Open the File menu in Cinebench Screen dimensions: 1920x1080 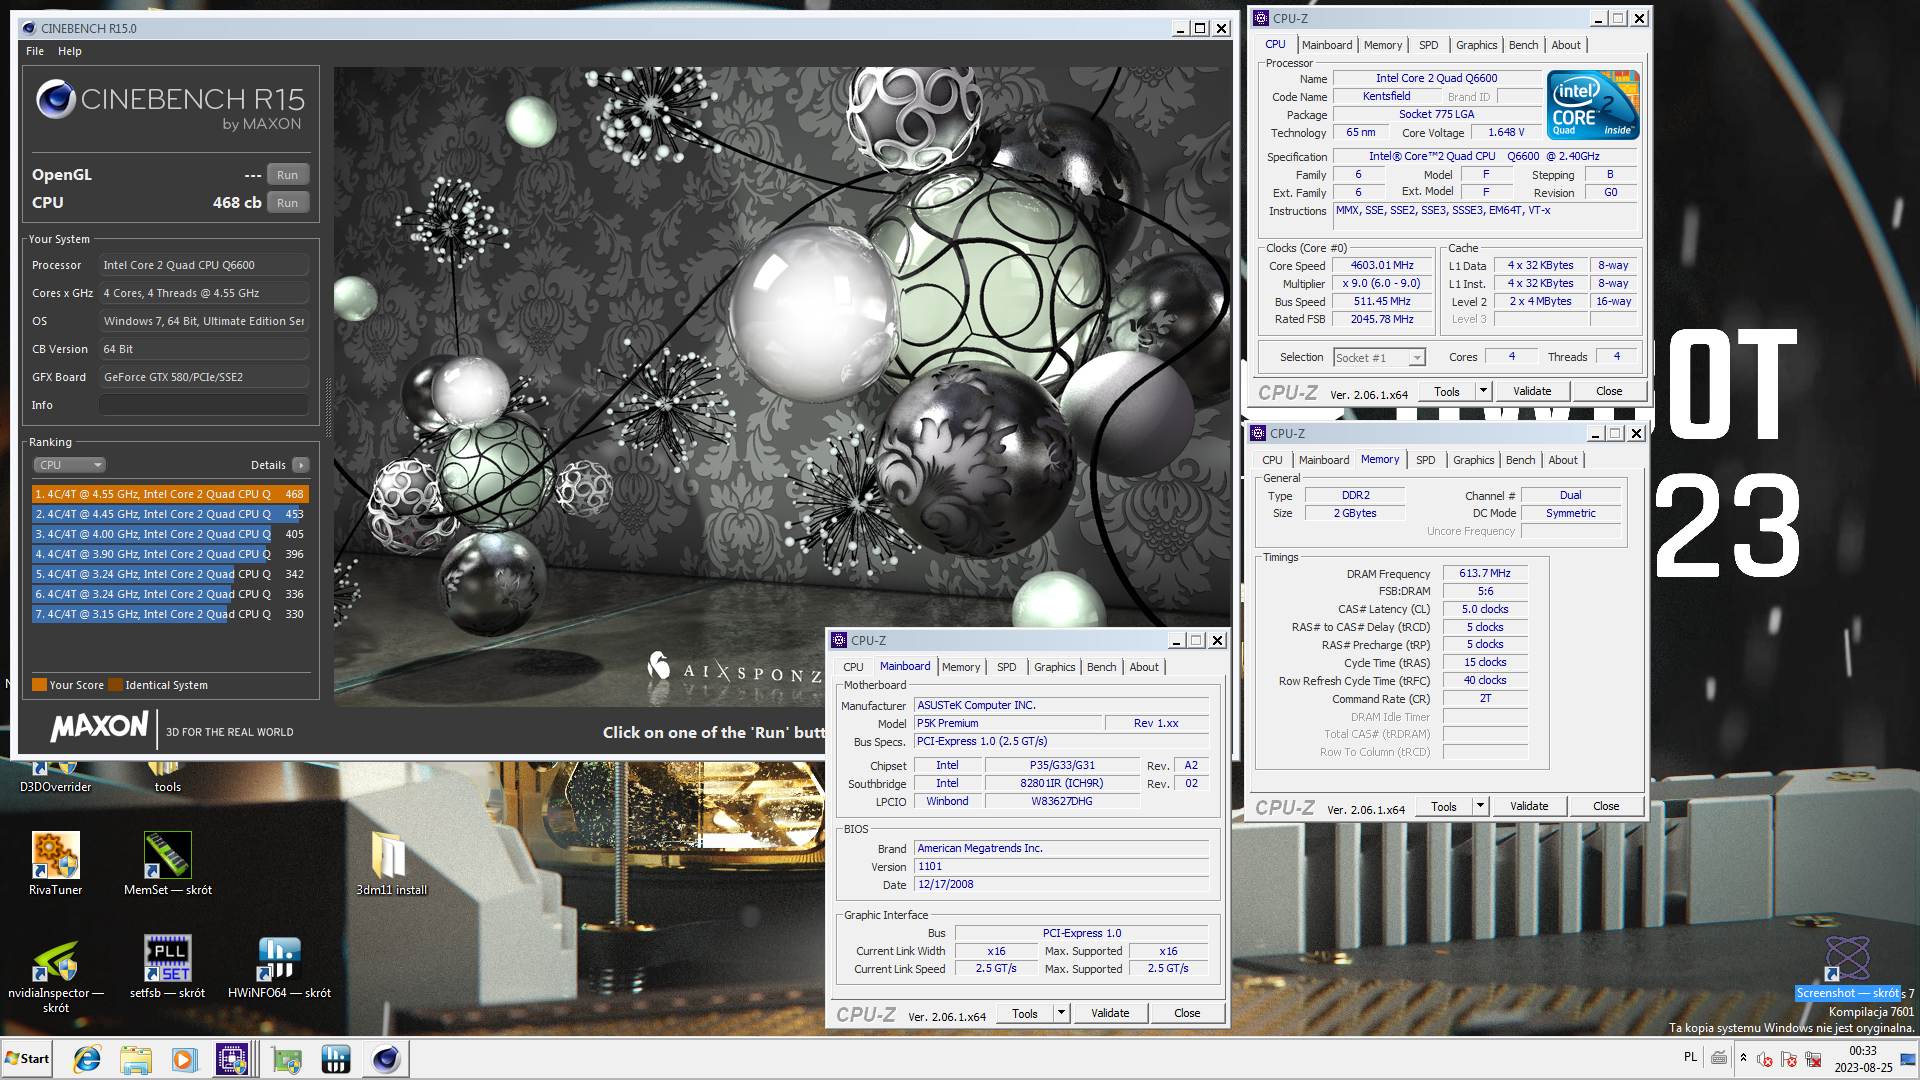coord(35,51)
